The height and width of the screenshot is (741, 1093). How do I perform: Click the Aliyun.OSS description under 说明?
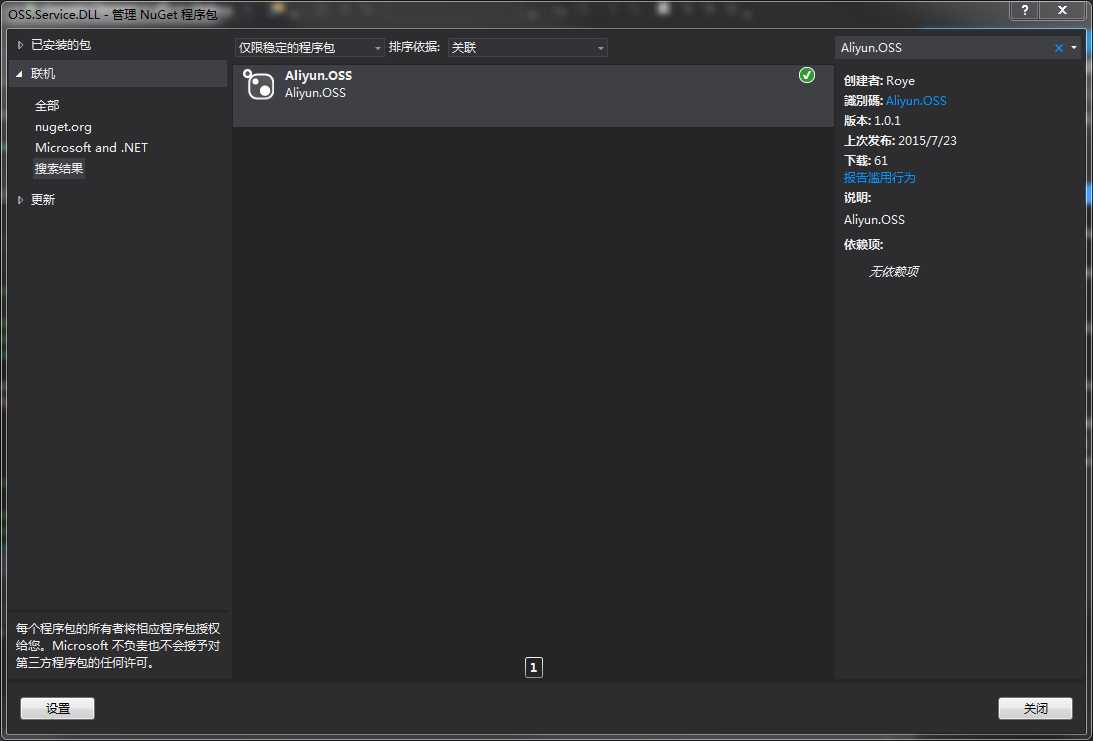pyautogui.click(x=874, y=220)
